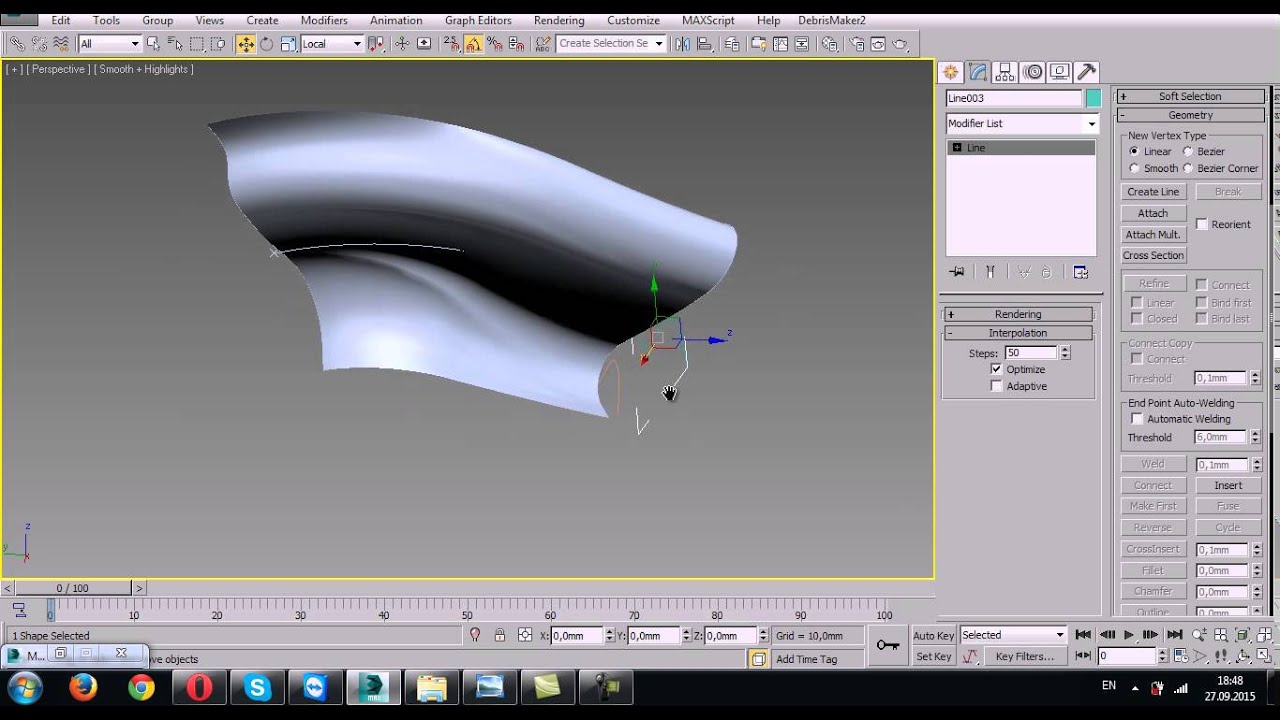Select the Select and Uniform Scale tool
This screenshot has width=1280, height=720.
(x=288, y=44)
